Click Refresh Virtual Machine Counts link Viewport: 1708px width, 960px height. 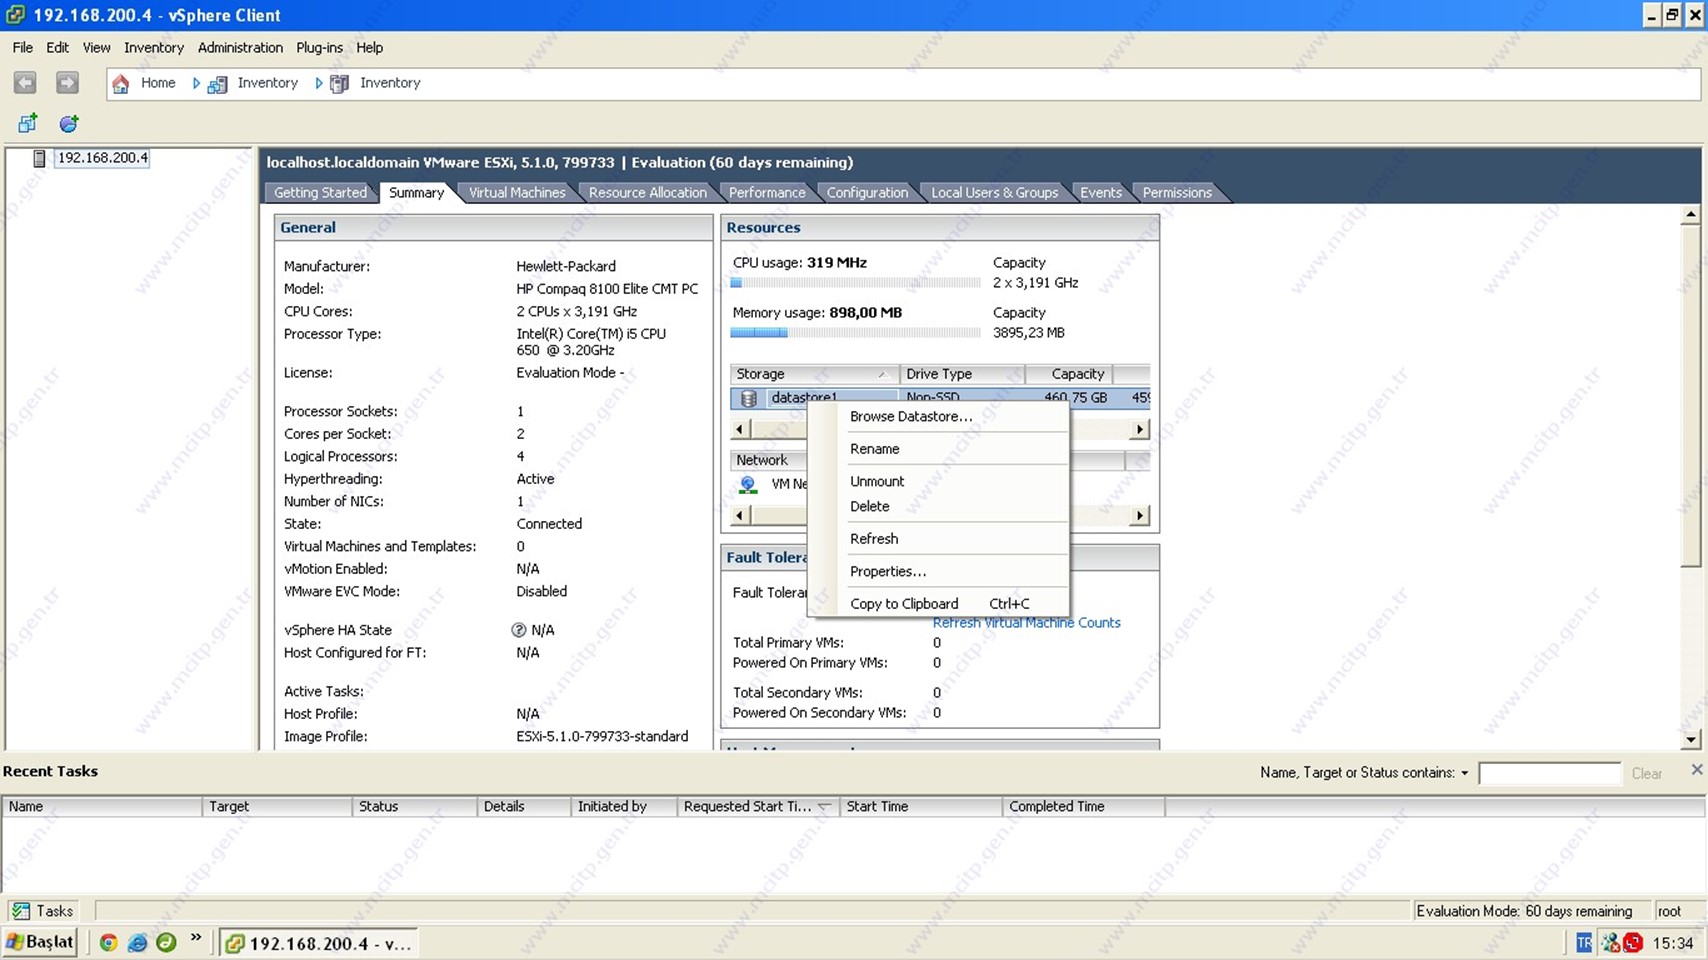coord(1026,623)
